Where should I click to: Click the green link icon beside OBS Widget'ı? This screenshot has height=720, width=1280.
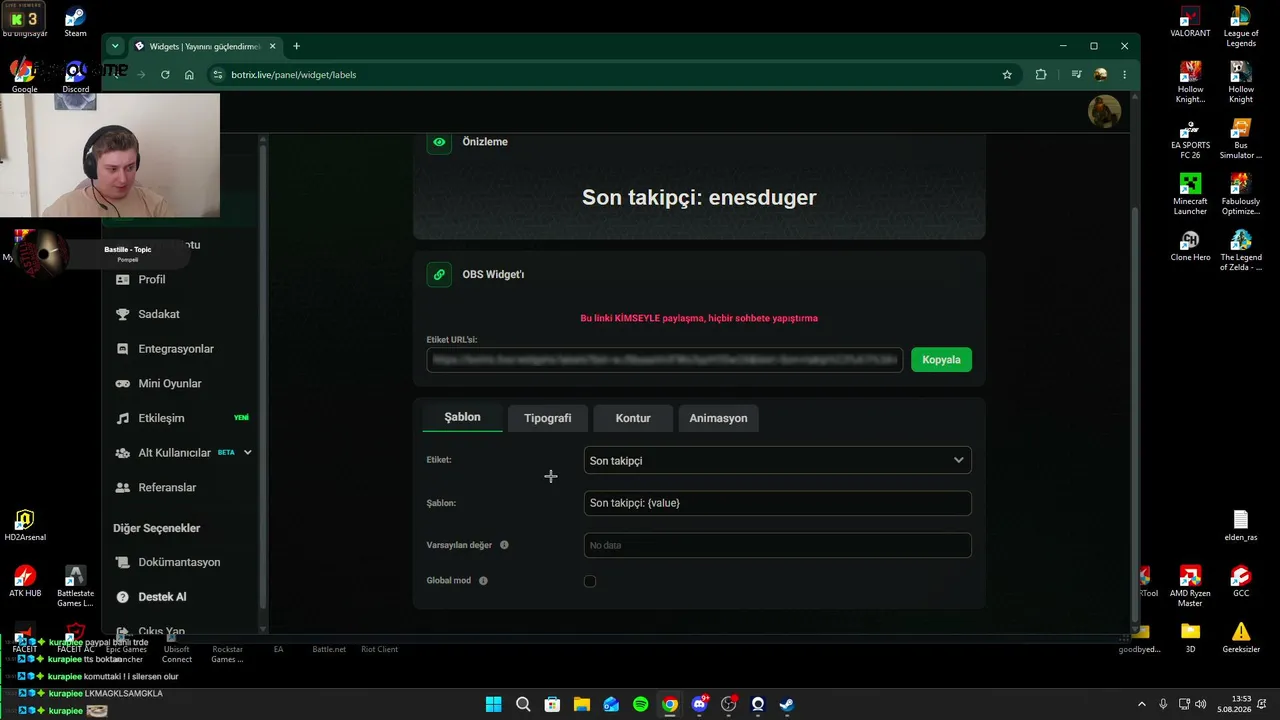pyautogui.click(x=439, y=274)
